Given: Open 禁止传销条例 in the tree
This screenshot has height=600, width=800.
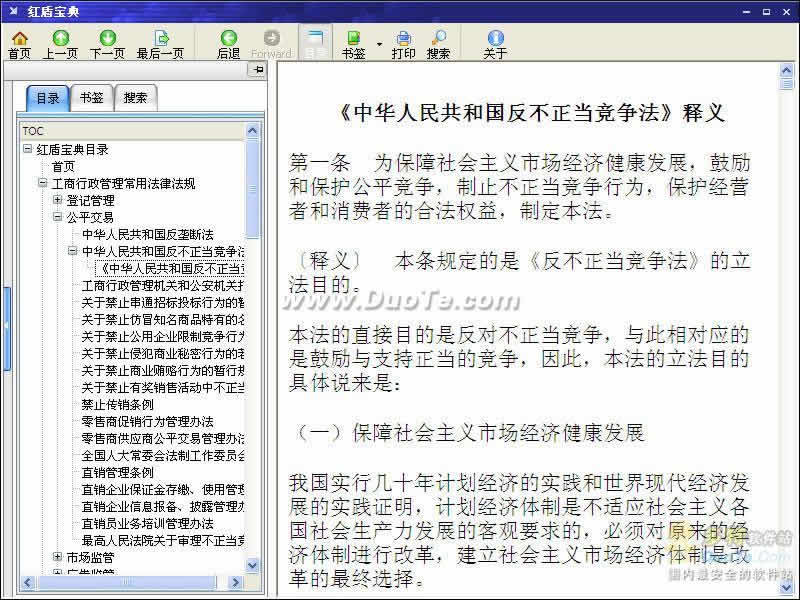Looking at the screenshot, I should pos(117,405).
